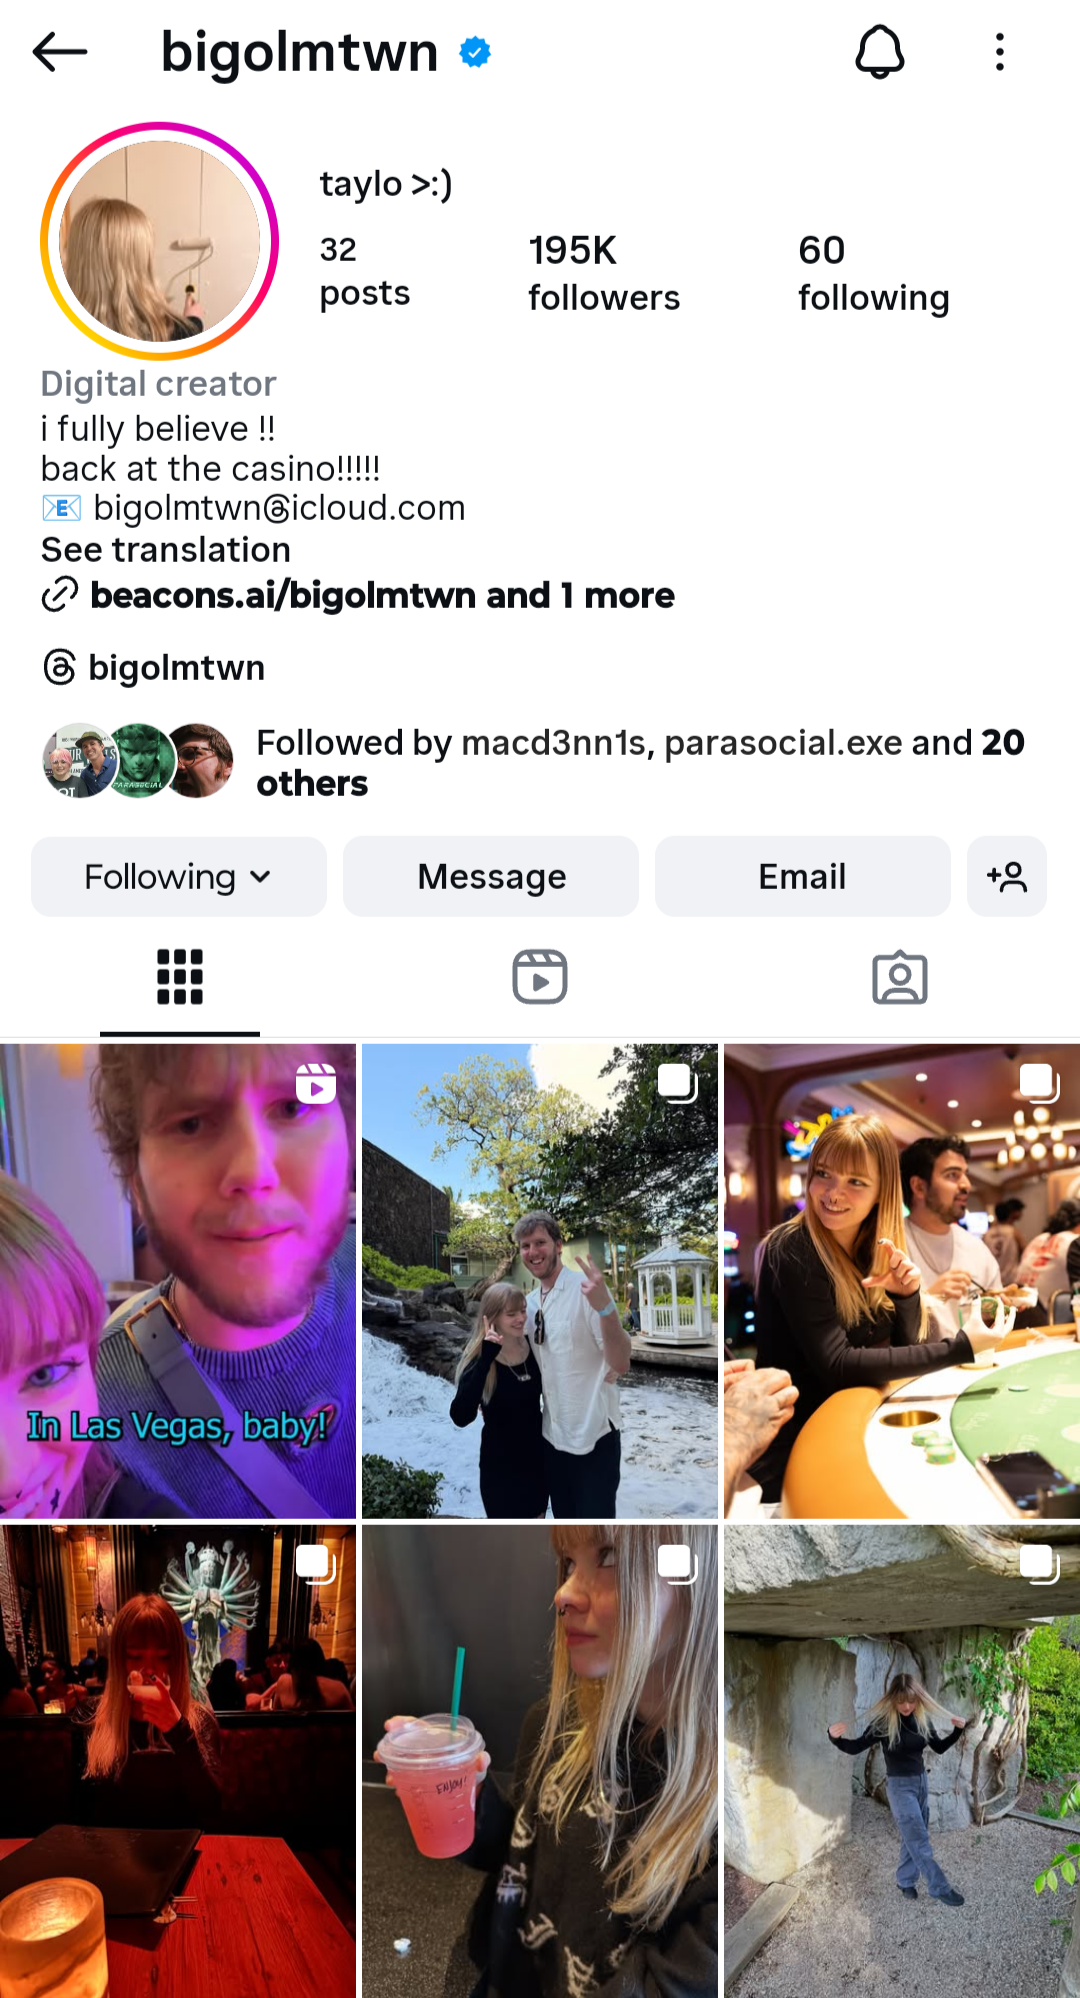Tap the blue verified badge
Screen dimensions: 1080x1998
pos(475,52)
